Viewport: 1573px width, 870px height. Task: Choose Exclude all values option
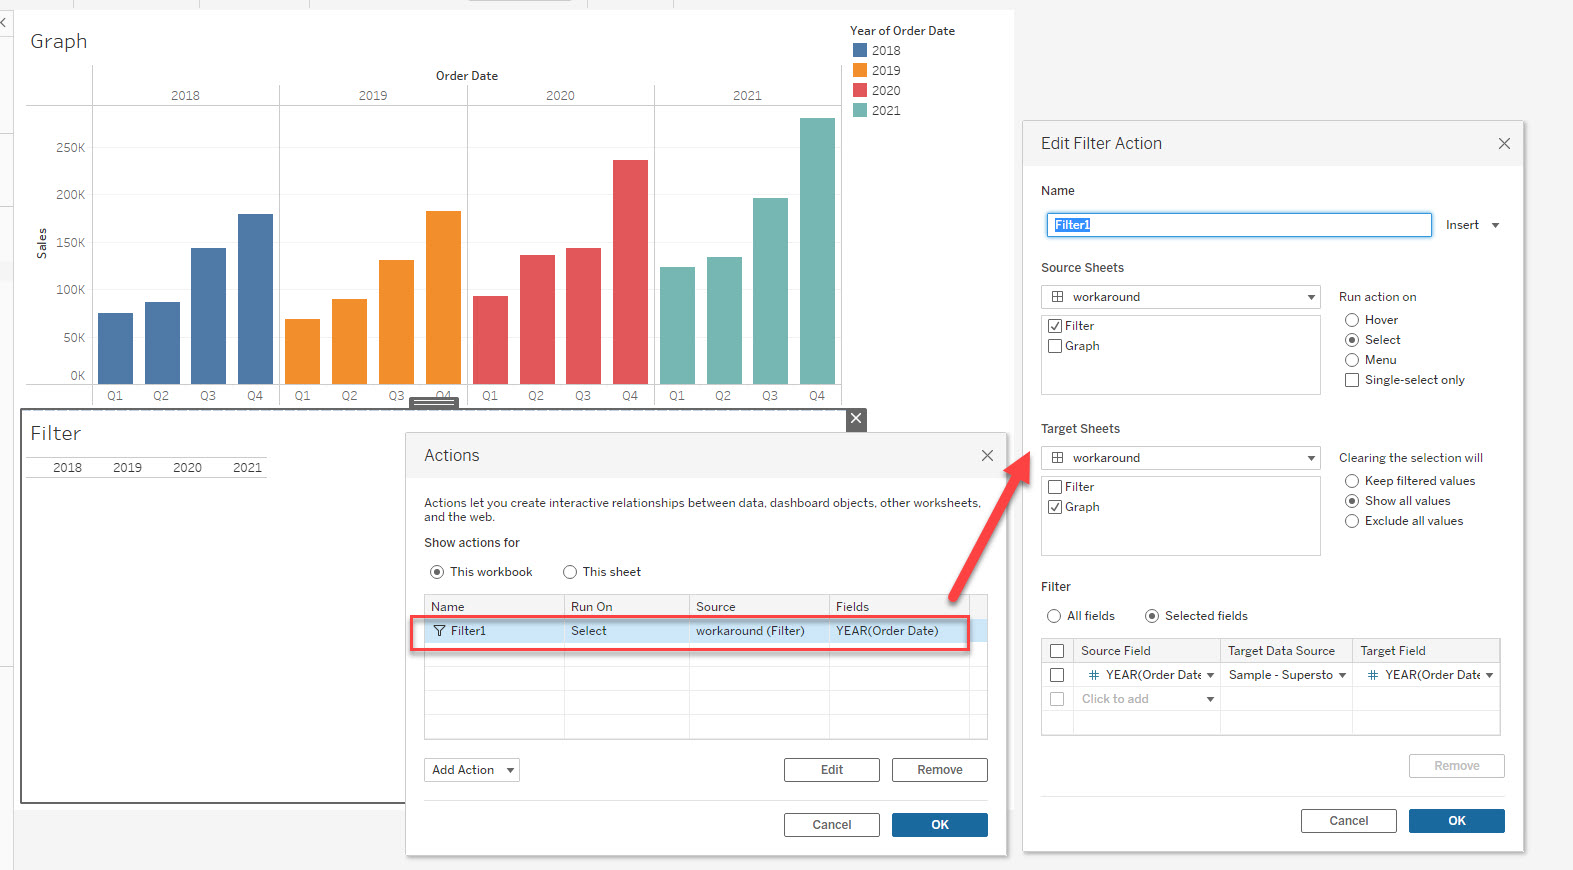coord(1352,521)
